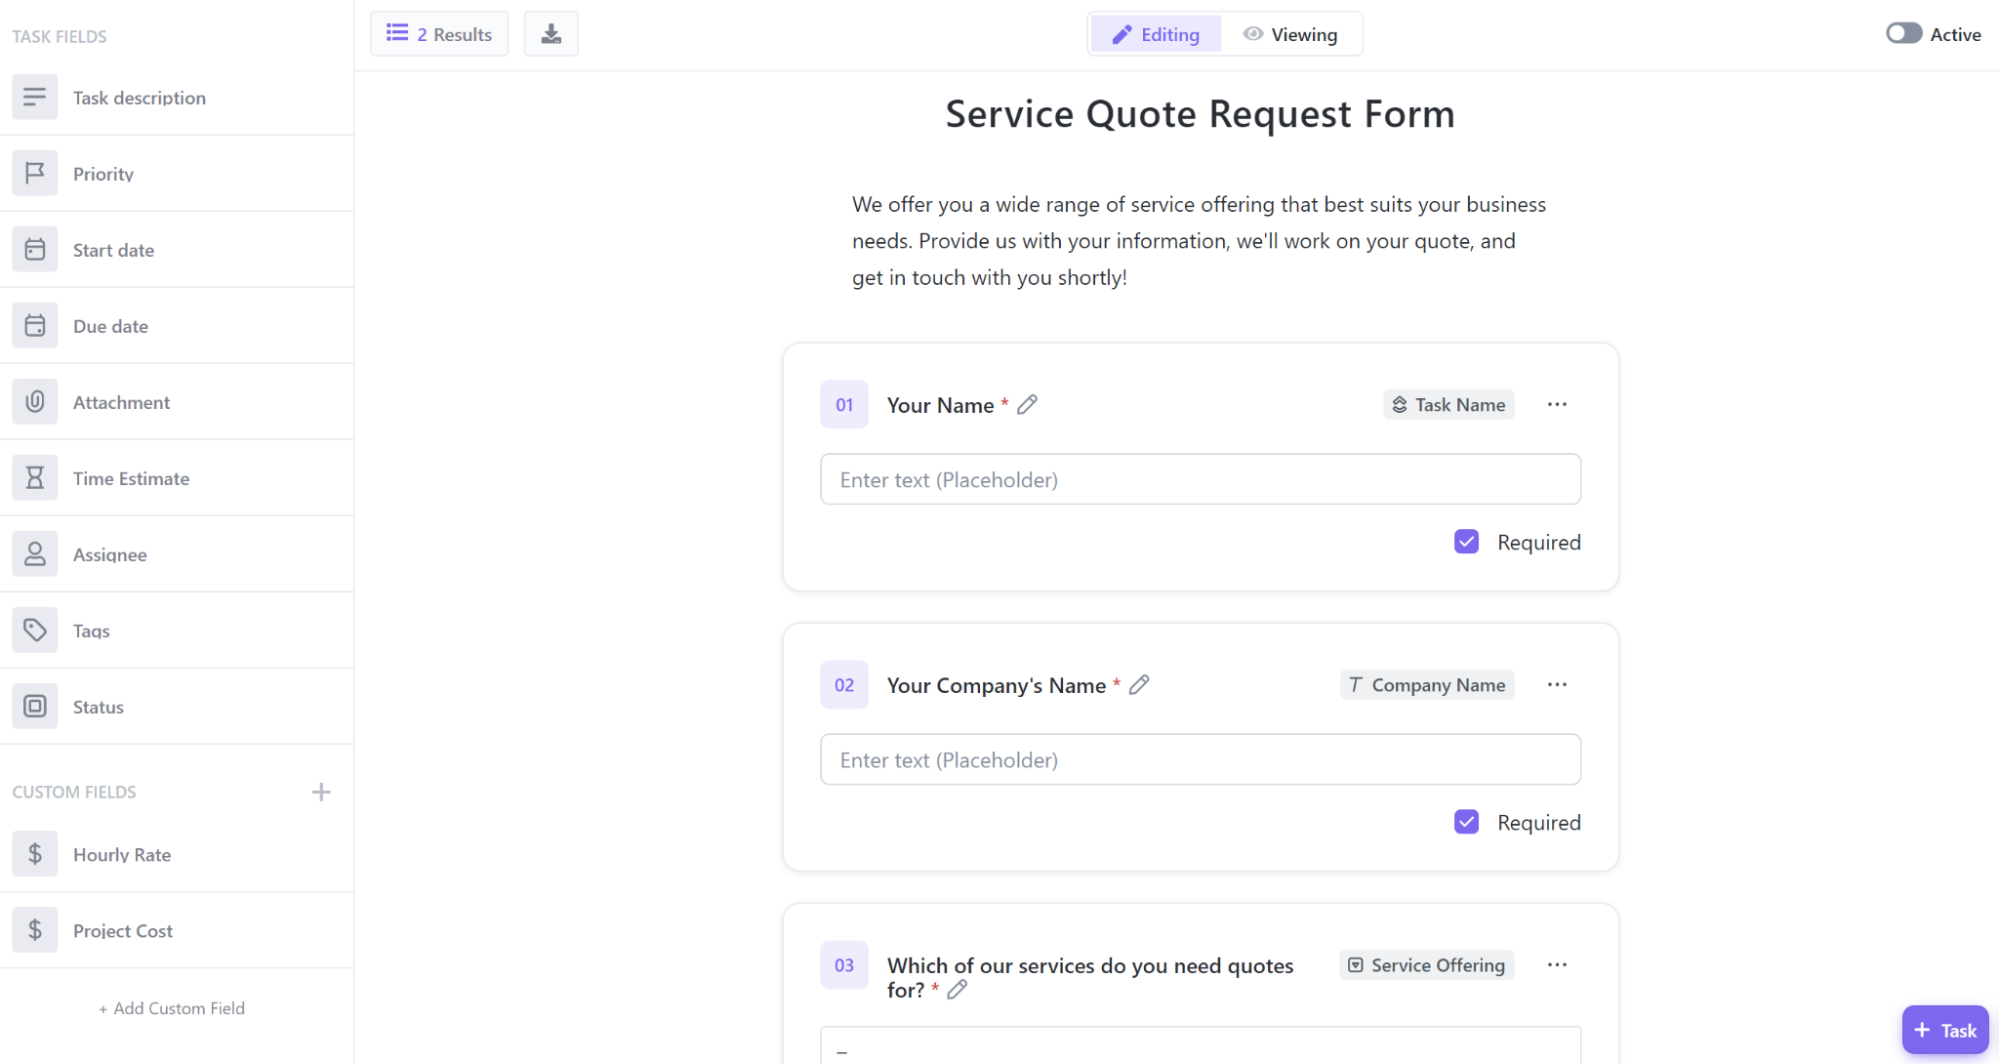
Task: Switch to Viewing mode
Action: (x=1291, y=35)
